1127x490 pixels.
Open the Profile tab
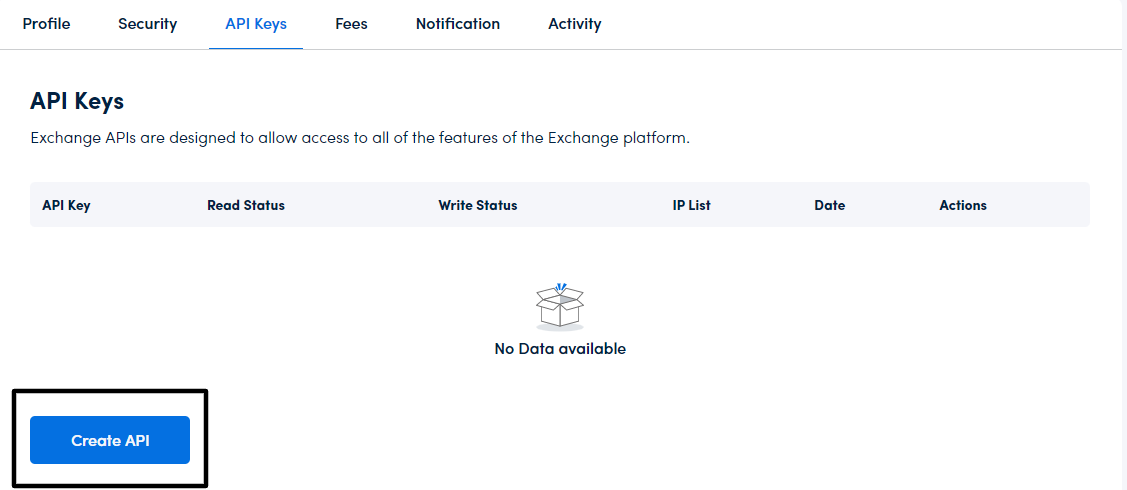tap(46, 23)
